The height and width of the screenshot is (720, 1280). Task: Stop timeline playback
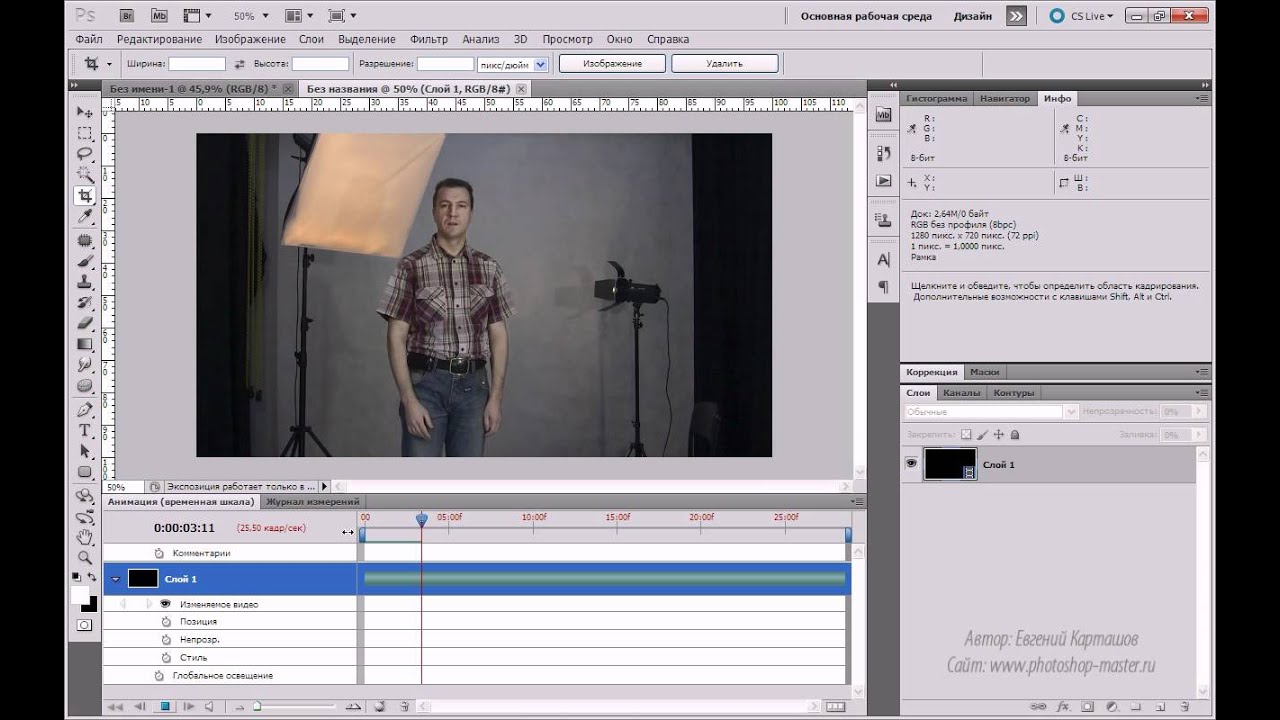165,706
